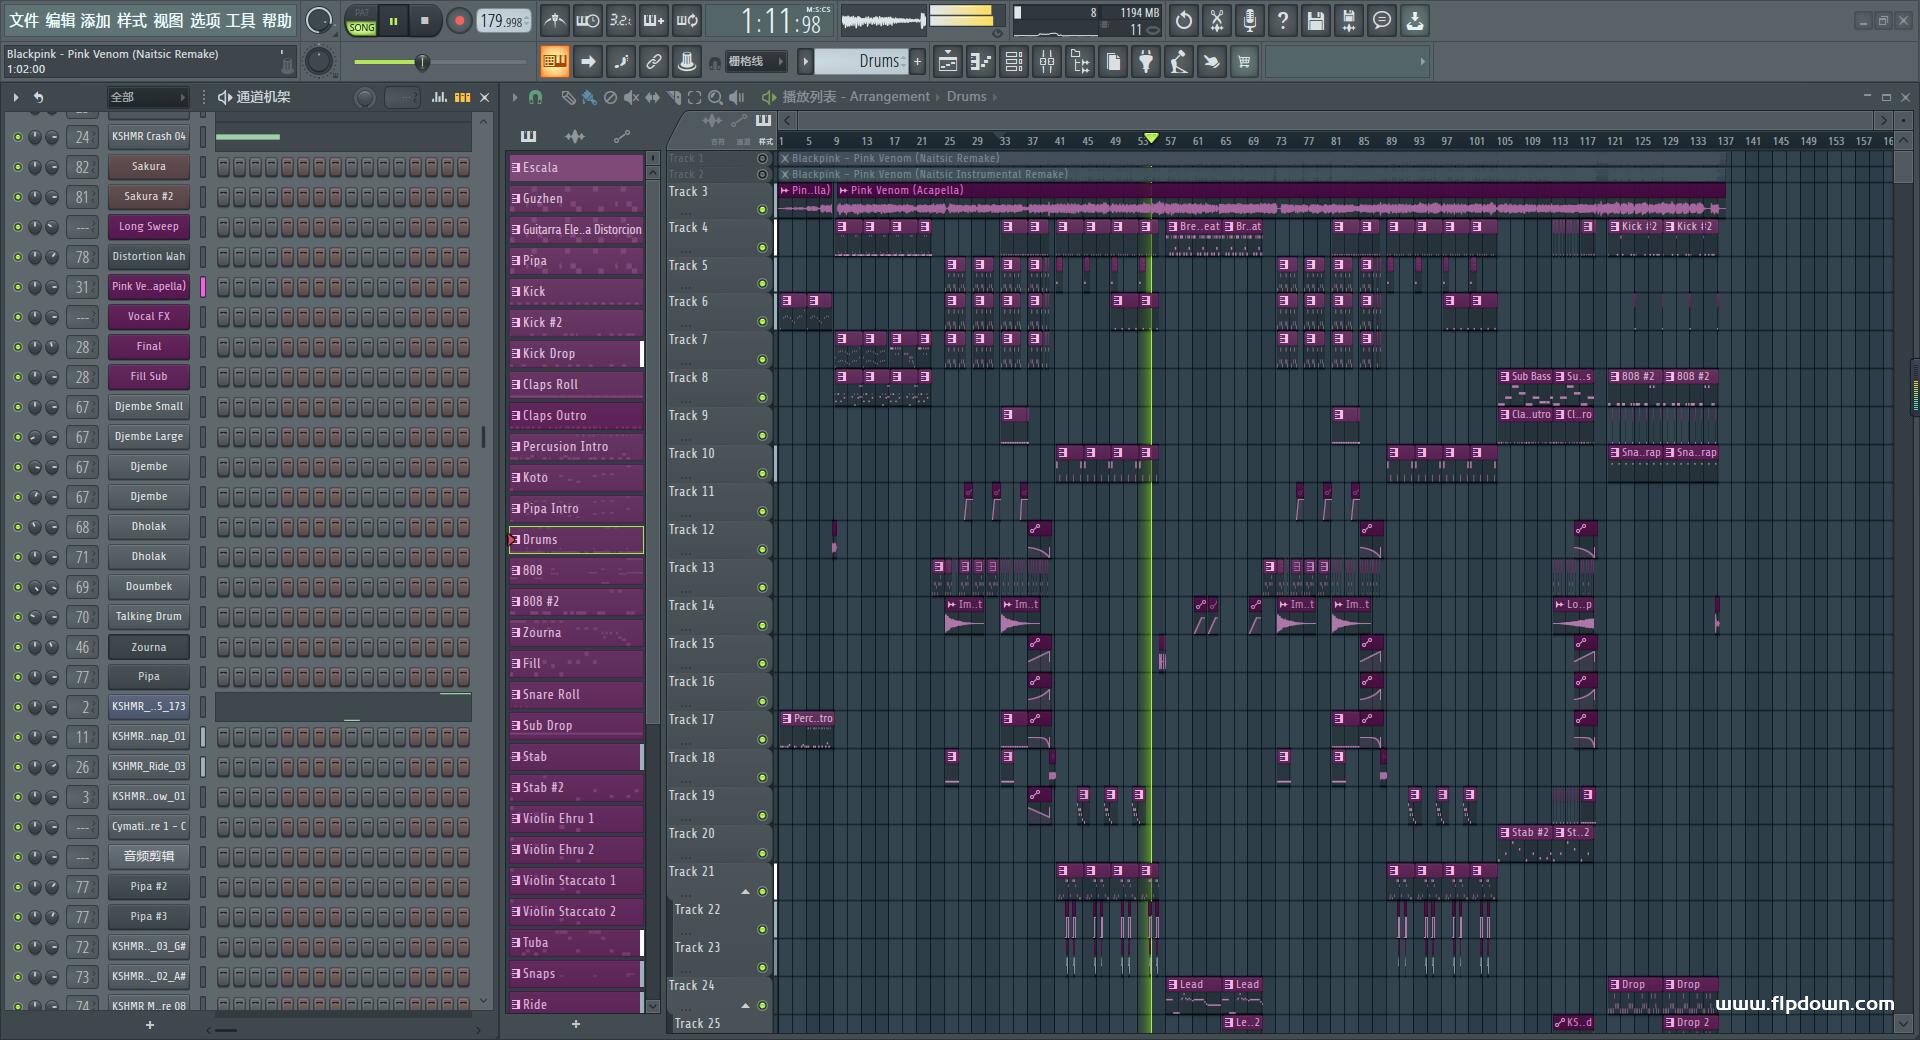The width and height of the screenshot is (1920, 1040).
Task: Open the audio editor scissors icon
Action: click(x=1217, y=20)
